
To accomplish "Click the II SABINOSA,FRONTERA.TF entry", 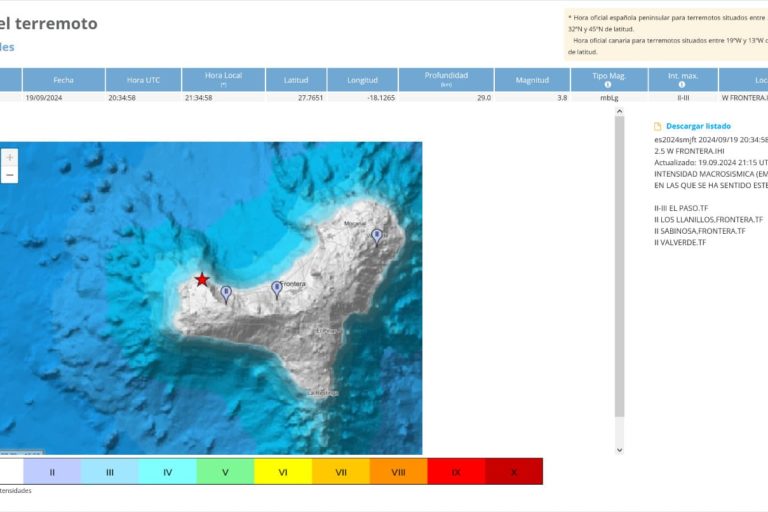I will [700, 231].
